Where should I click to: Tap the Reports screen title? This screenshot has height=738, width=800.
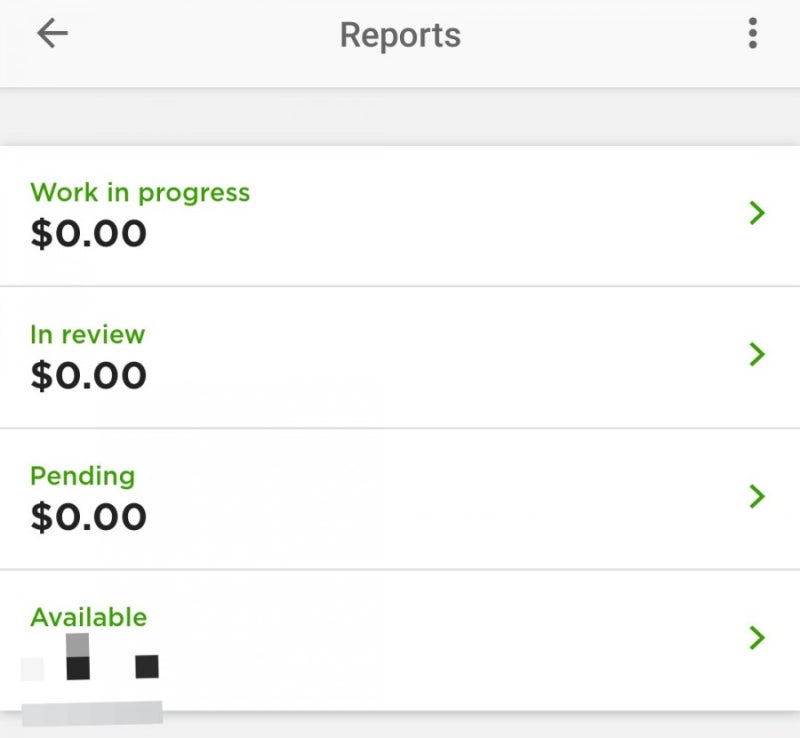pos(400,34)
